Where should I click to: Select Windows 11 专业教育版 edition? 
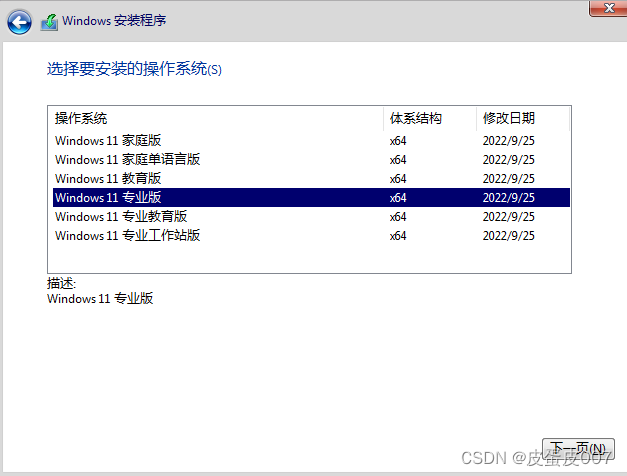[x=311, y=216]
